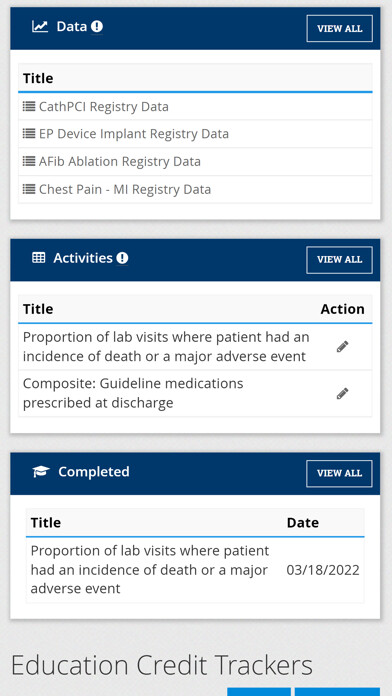The height and width of the screenshot is (696, 392).
Task: Open EP Device Implant Registry Data
Action: tap(134, 134)
